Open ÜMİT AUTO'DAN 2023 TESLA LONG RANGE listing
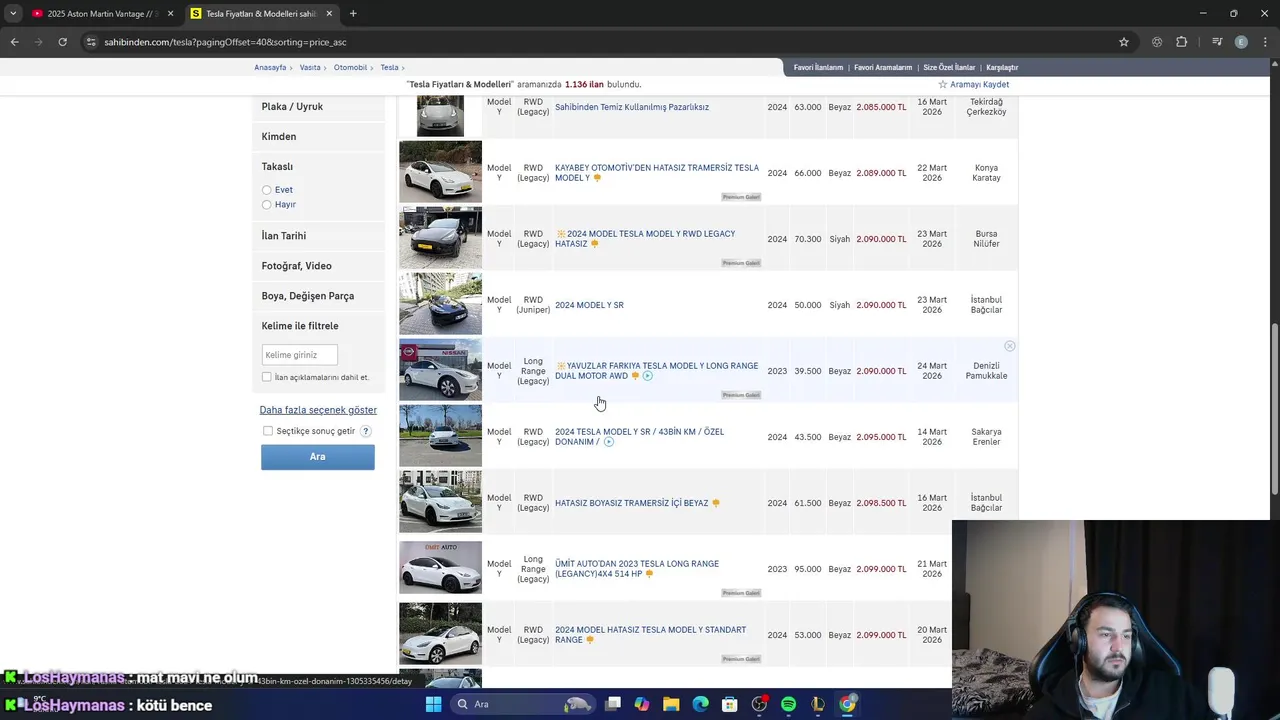 pos(637,569)
